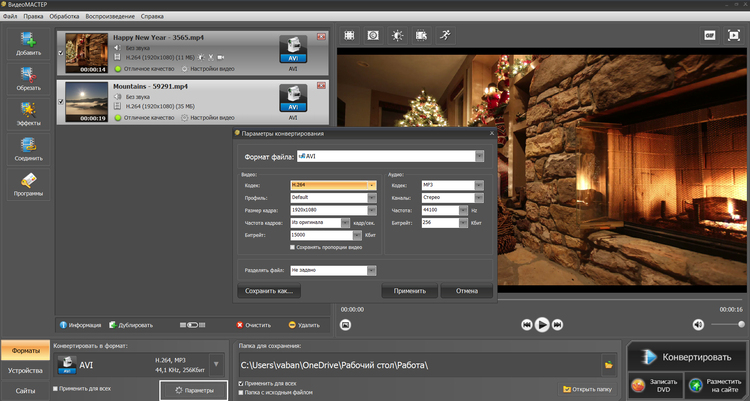750x401 pixels.
Task: Click Дублировать duplicate button
Action: click(131, 325)
